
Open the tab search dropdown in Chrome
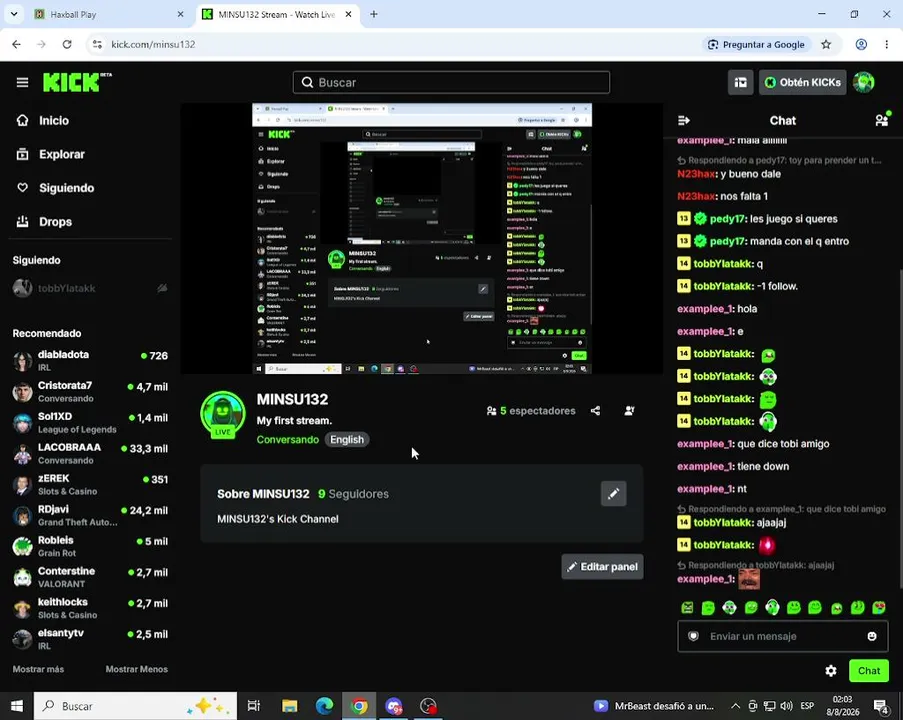coord(14,14)
